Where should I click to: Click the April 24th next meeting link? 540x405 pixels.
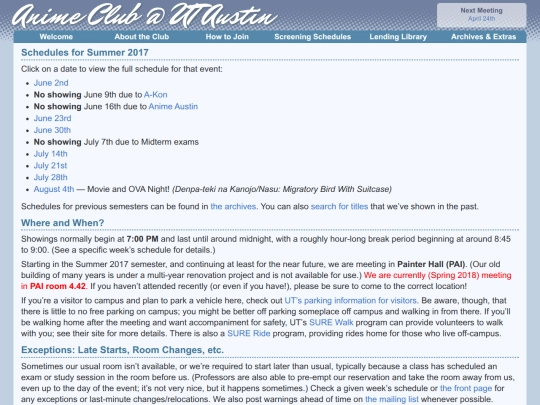pyautogui.click(x=481, y=19)
